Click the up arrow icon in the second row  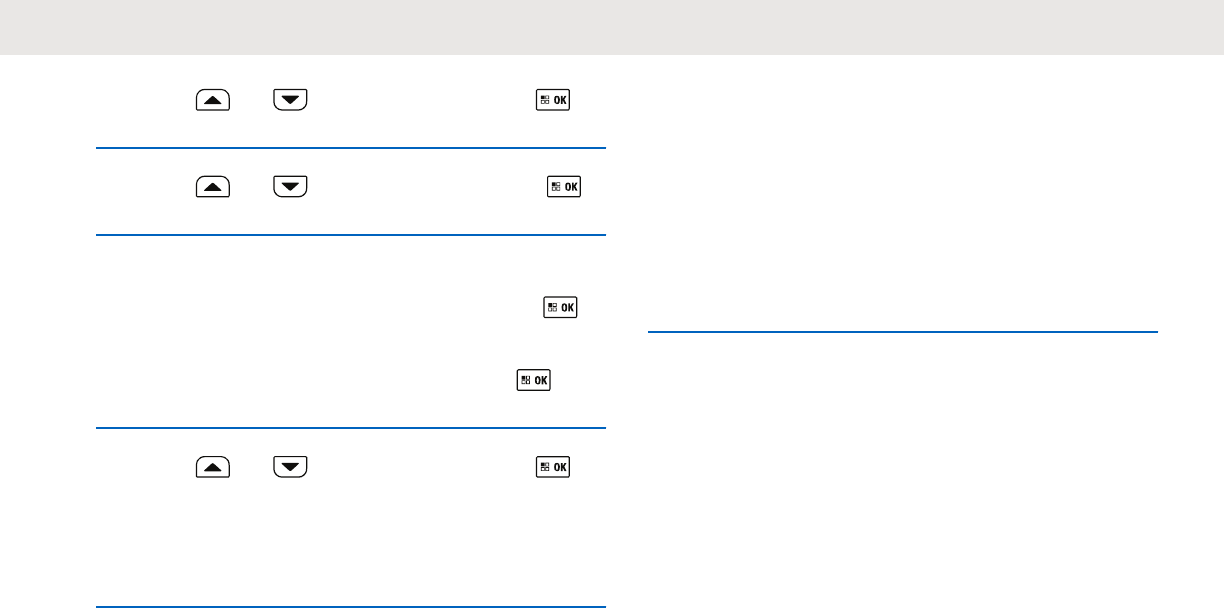(213, 186)
